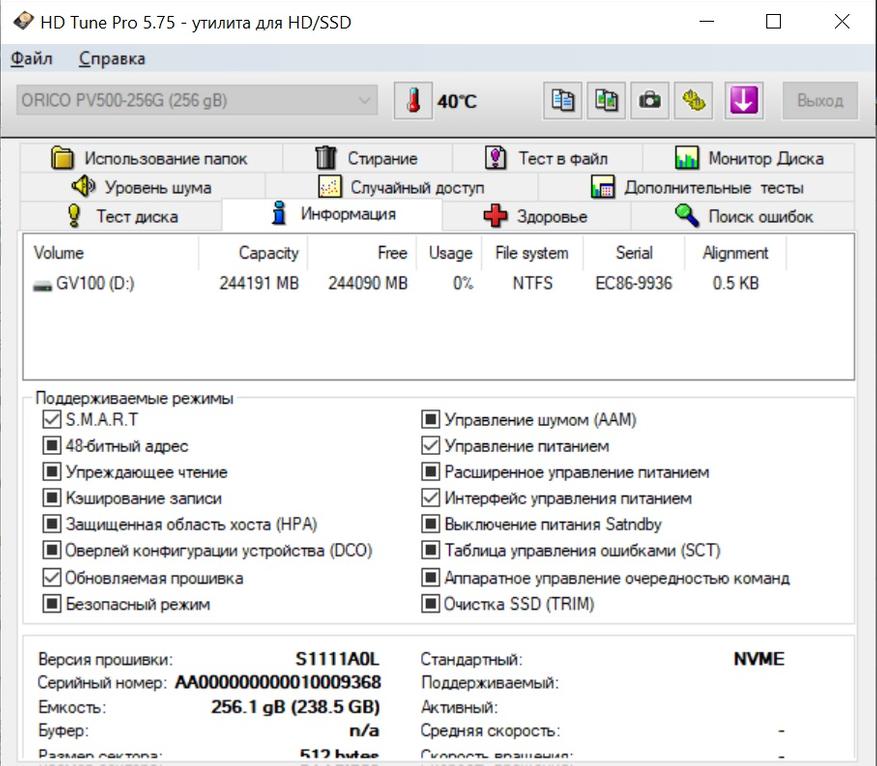Toggle Защищенная область хоста (HPA) checkbox
The height and width of the screenshot is (766, 877).
(x=51, y=524)
